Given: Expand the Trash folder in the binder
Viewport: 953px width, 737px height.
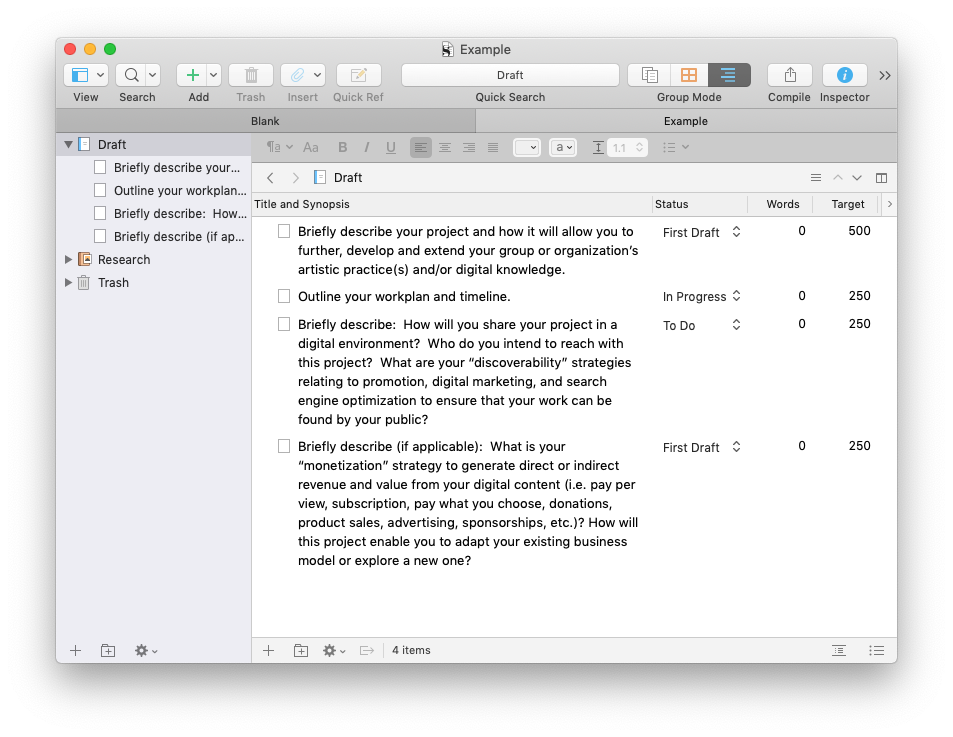Looking at the screenshot, I should tap(68, 283).
